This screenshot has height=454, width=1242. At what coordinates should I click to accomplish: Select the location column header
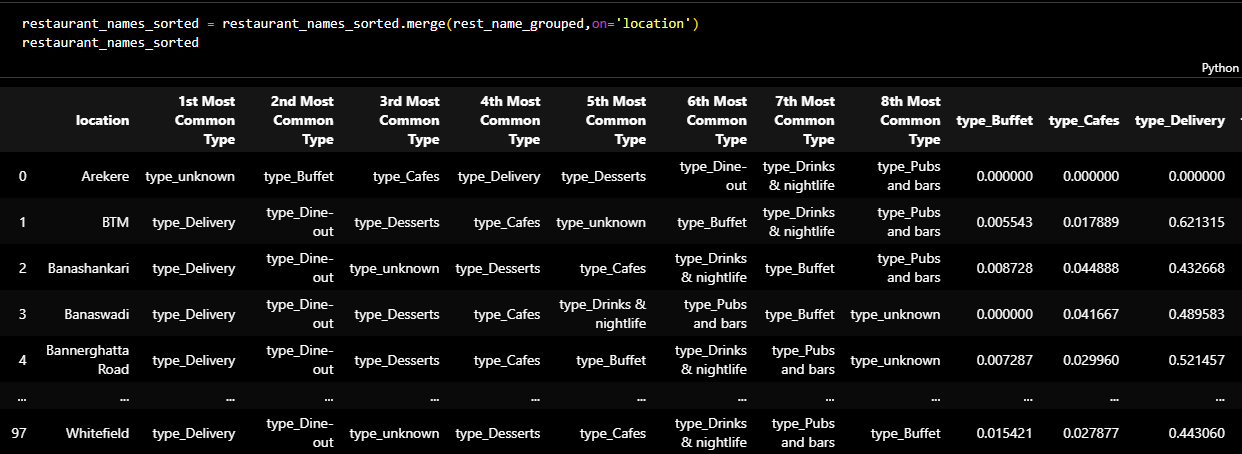[x=102, y=120]
